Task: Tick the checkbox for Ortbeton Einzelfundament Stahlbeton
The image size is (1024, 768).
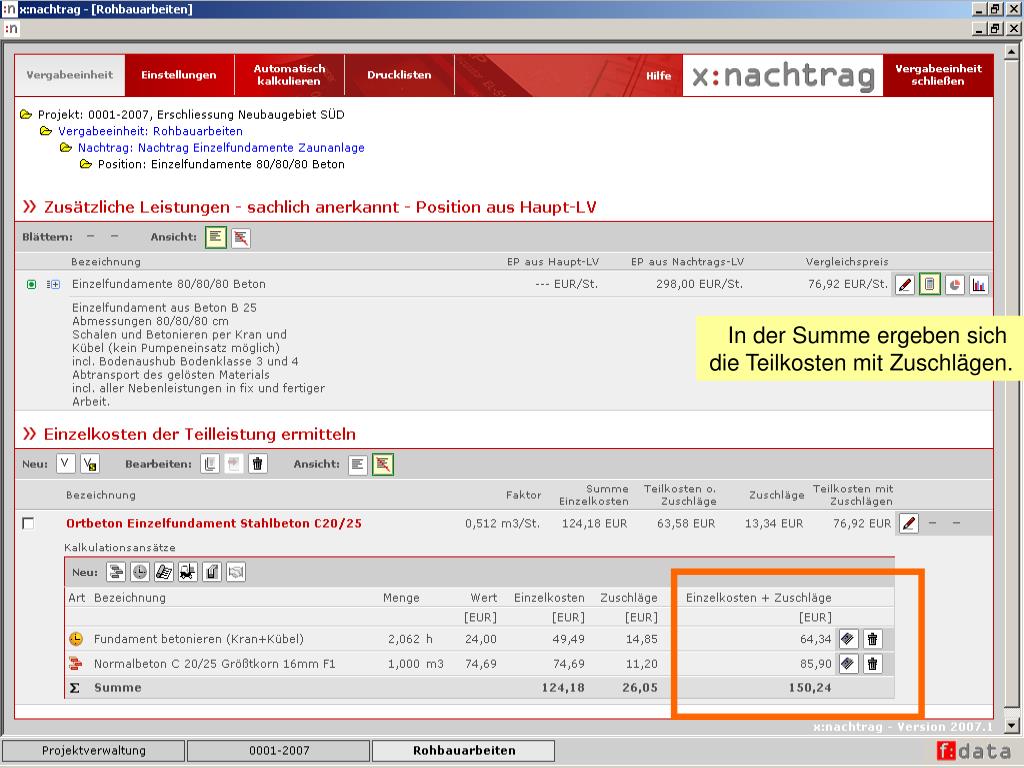Action: click(x=28, y=524)
